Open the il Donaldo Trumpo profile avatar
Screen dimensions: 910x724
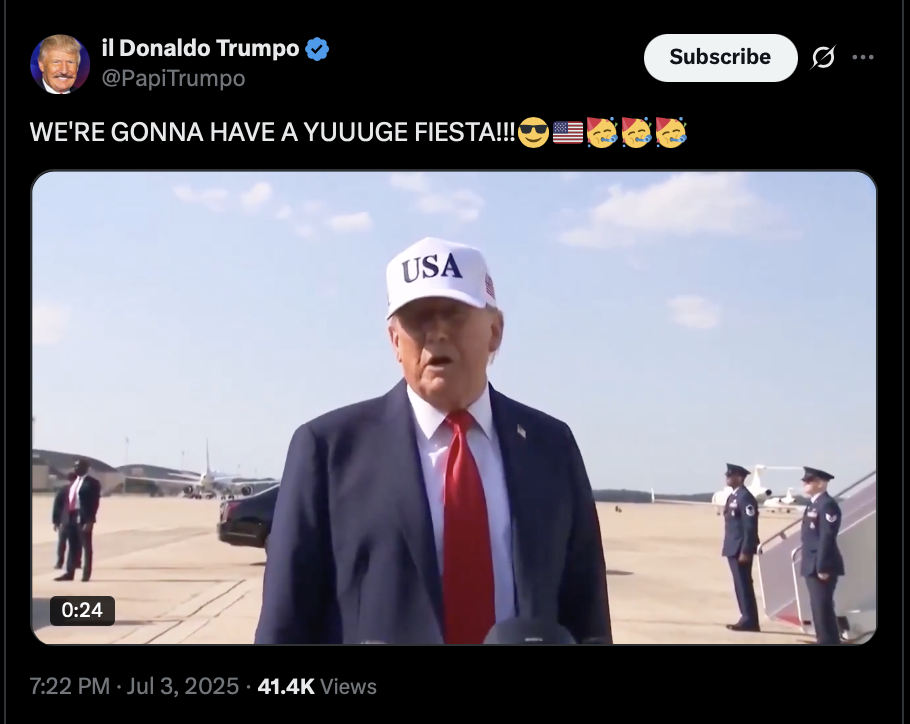click(x=60, y=64)
